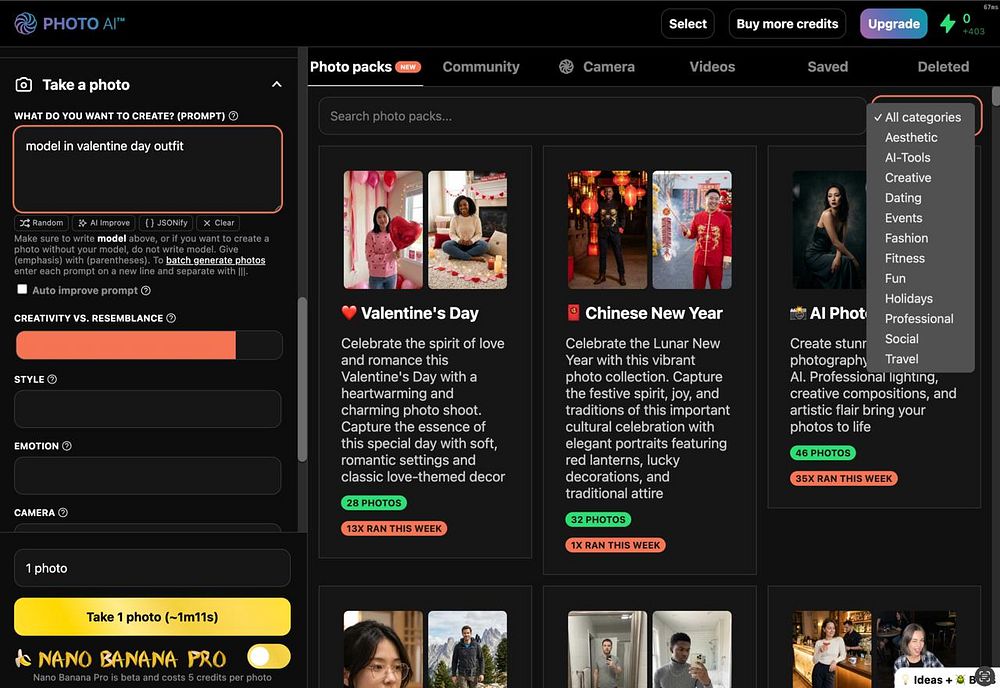This screenshot has height=688, width=1000.
Task: Choose Fashion category from the list
Action: tap(920, 238)
